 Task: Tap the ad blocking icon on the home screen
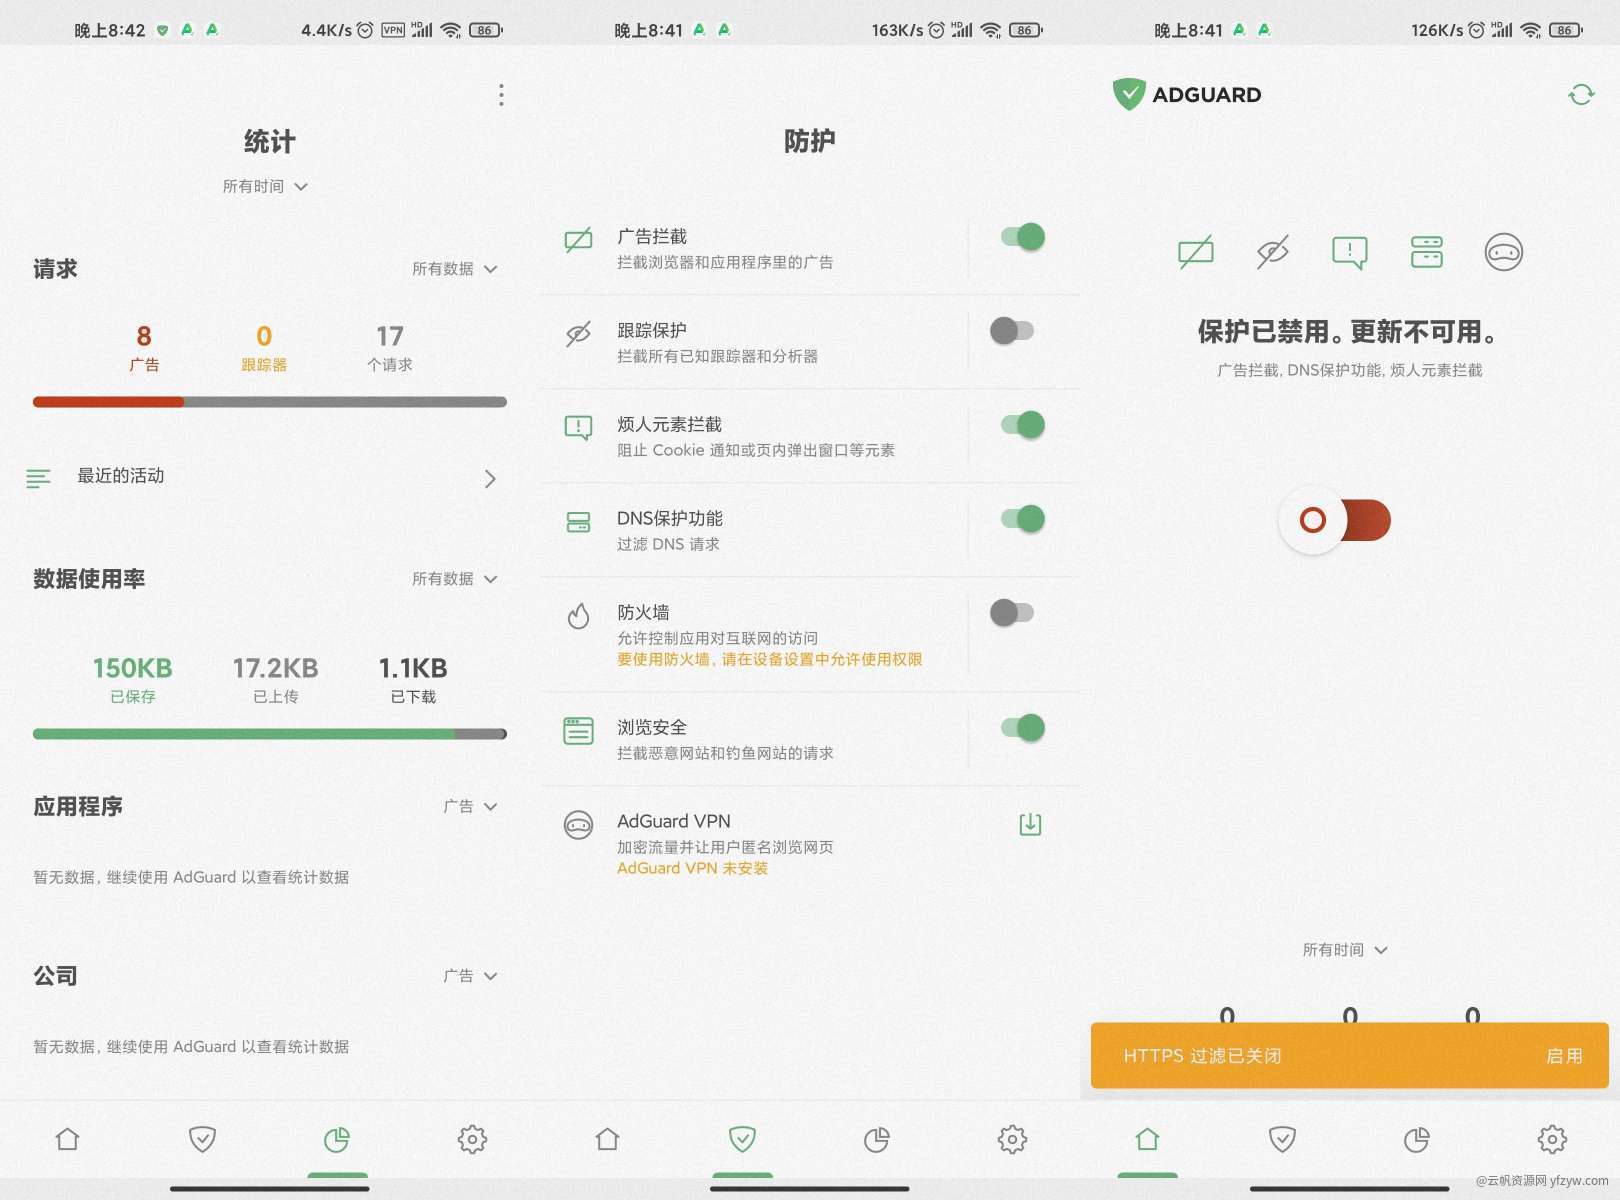point(1196,252)
